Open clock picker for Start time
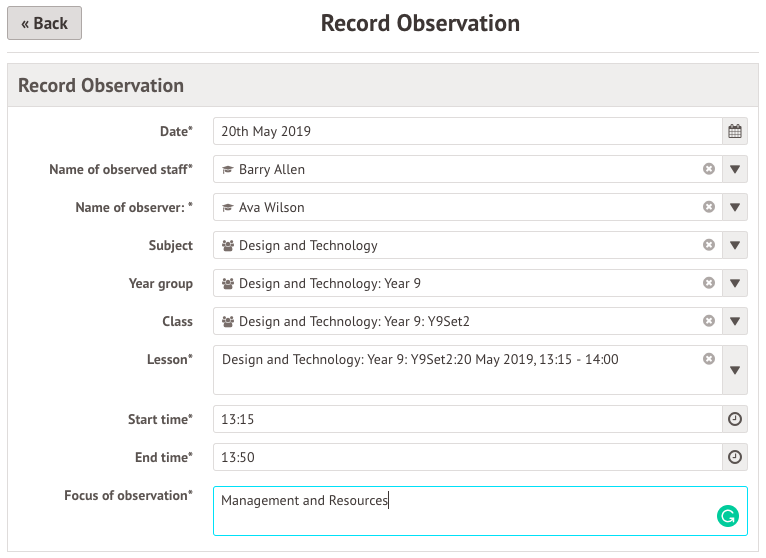 tap(734, 419)
